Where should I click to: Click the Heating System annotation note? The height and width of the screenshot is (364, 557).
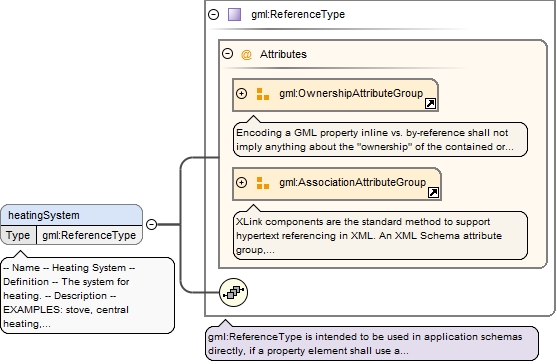click(x=88, y=295)
